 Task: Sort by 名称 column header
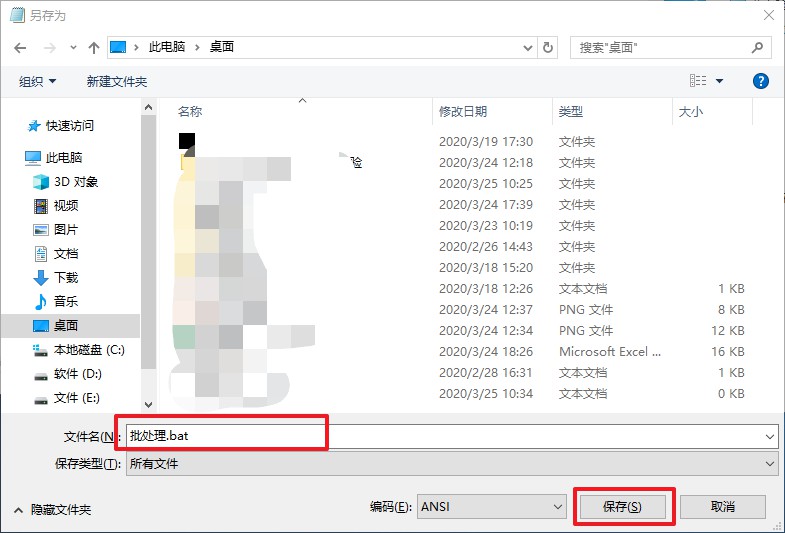pos(190,112)
